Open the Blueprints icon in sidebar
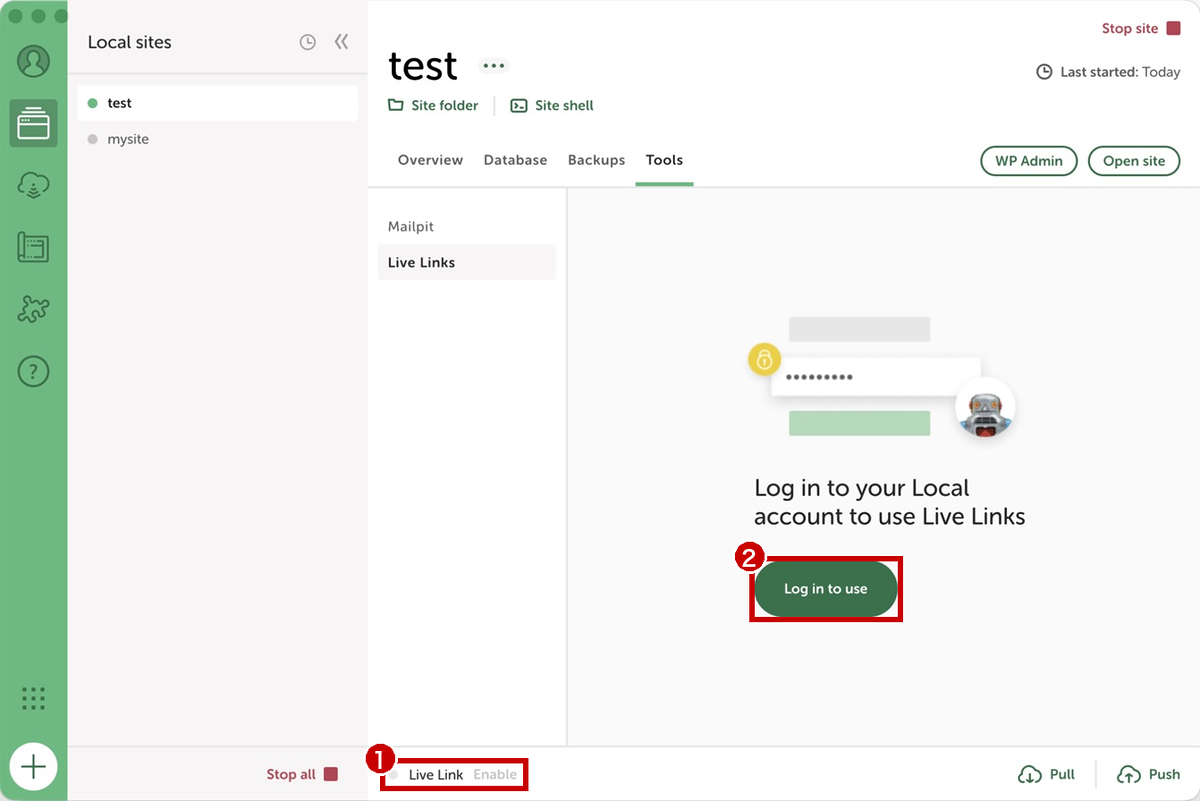The height and width of the screenshot is (801, 1200). pos(33,247)
